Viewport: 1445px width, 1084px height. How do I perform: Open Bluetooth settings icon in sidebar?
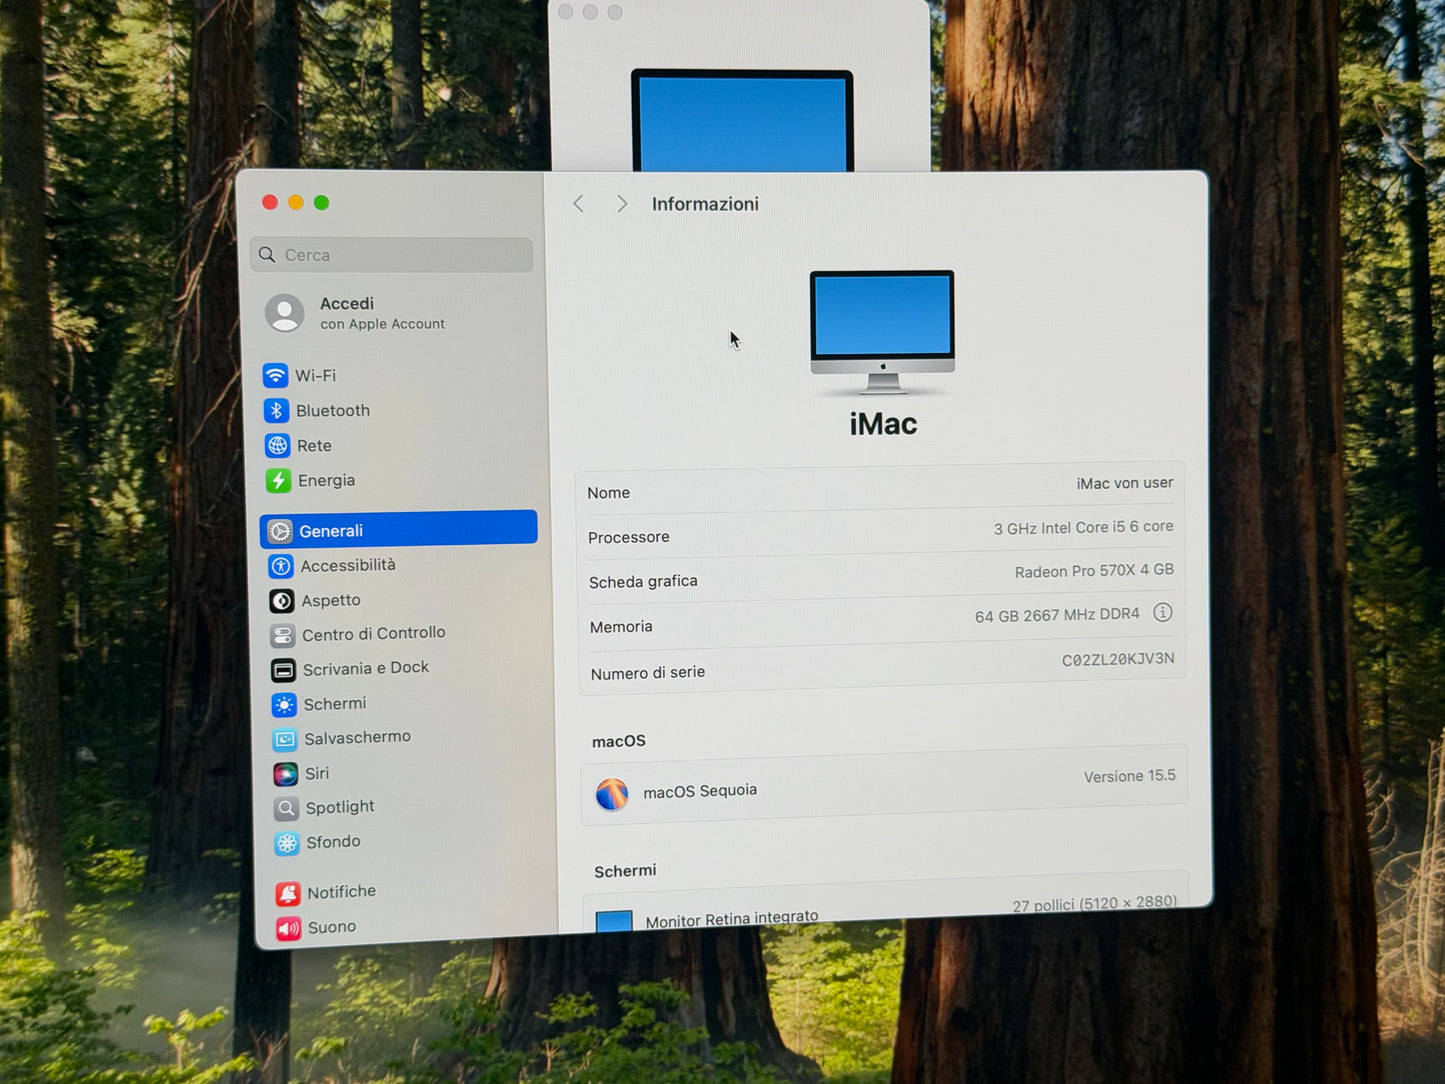pyautogui.click(x=277, y=410)
